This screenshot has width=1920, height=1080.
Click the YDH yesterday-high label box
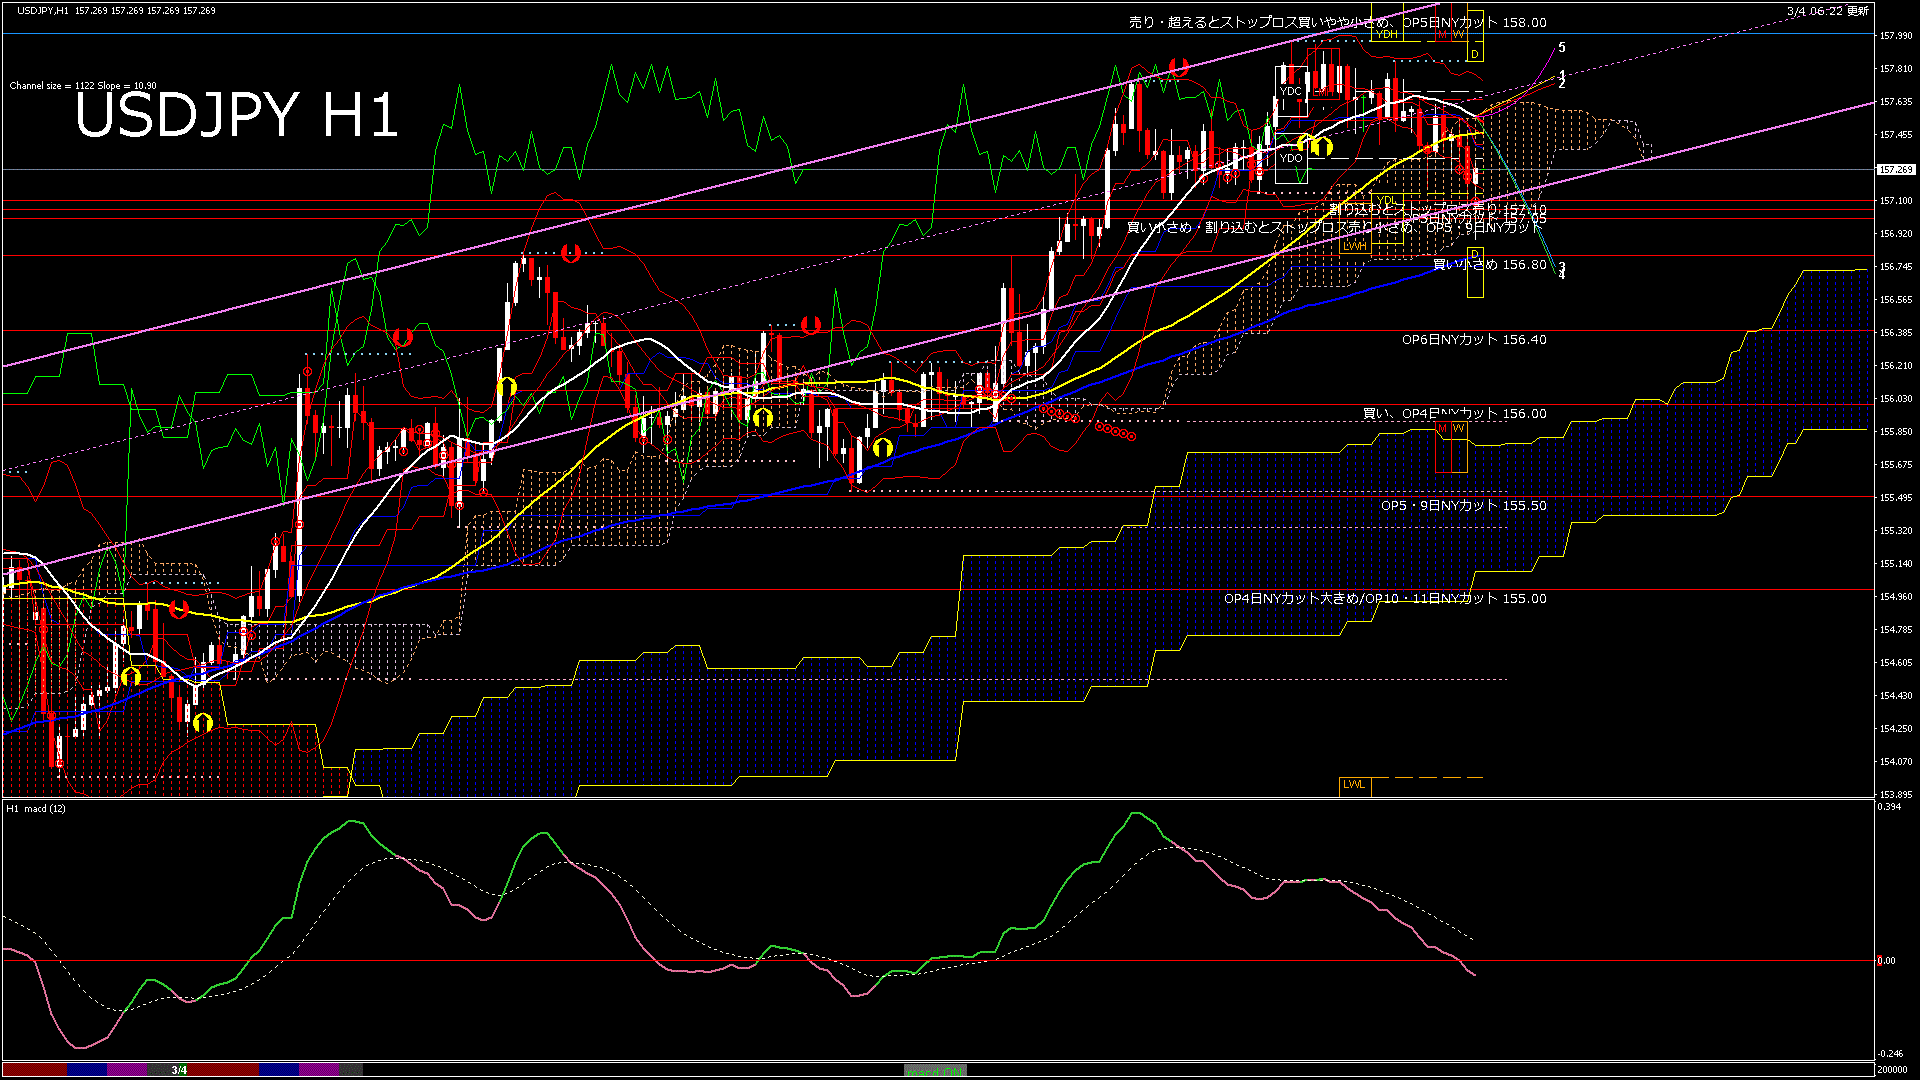[1387, 34]
